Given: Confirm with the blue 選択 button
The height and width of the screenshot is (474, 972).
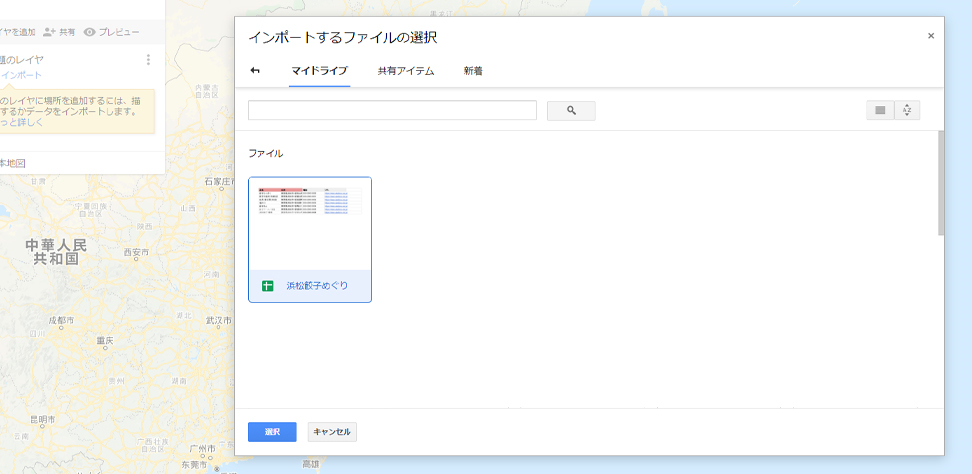Looking at the screenshot, I should click(x=272, y=432).
